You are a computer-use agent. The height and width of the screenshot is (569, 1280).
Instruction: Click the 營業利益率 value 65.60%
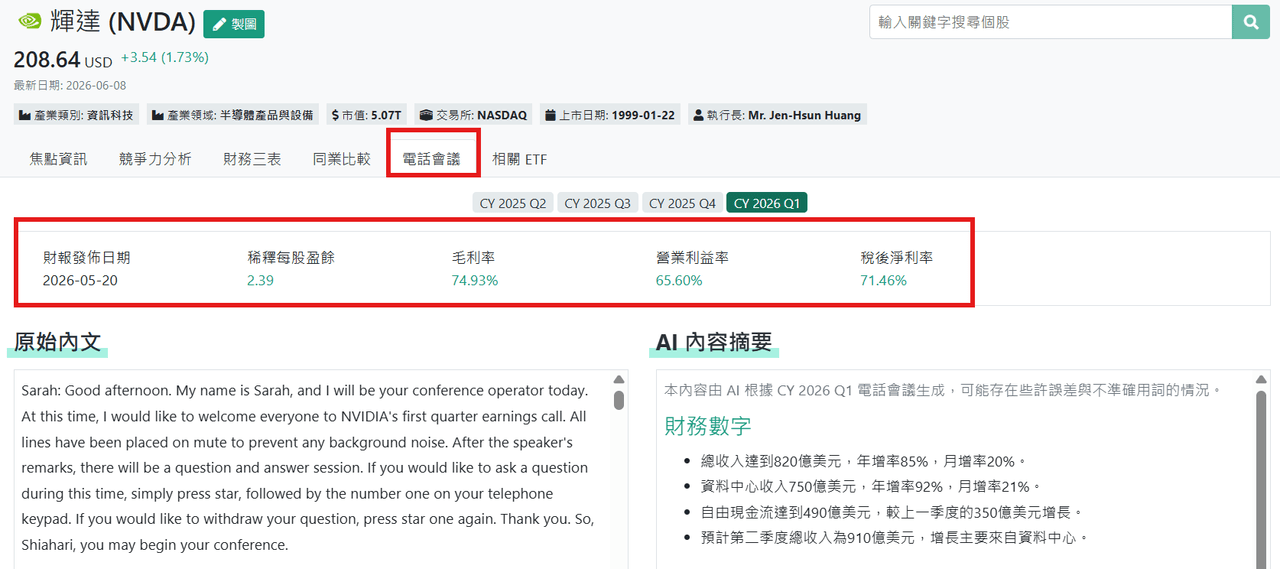click(x=679, y=280)
